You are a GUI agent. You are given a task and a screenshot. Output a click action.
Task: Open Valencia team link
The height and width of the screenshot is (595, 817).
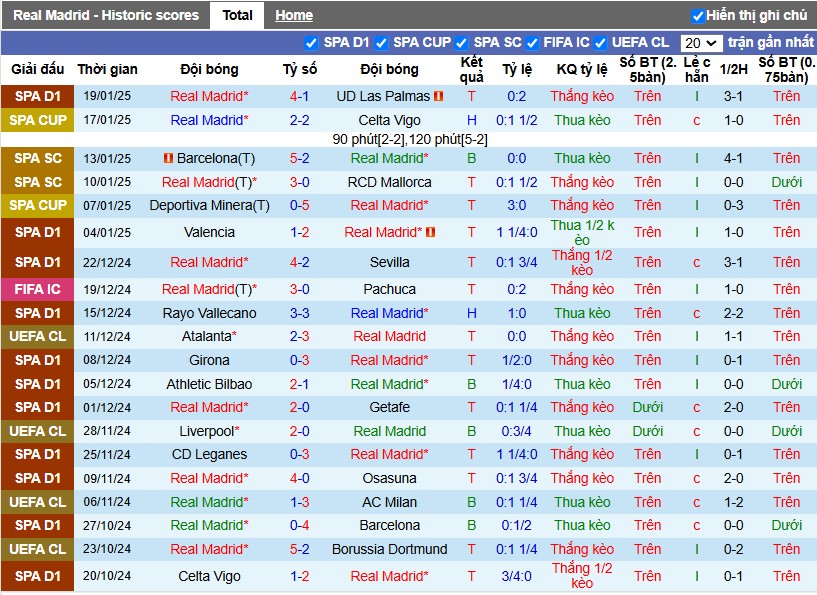click(209, 232)
